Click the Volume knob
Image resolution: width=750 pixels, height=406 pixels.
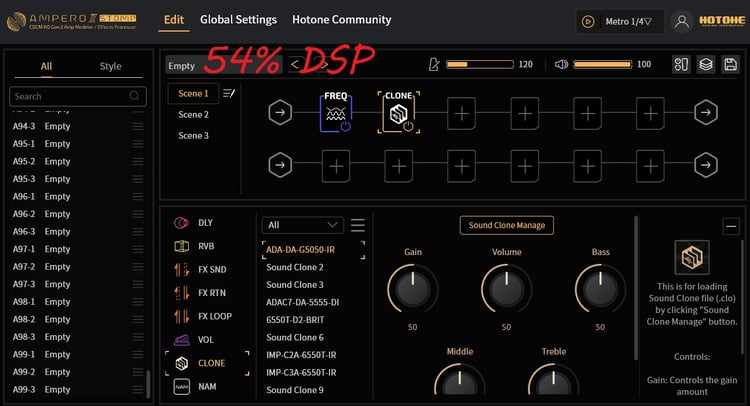pyautogui.click(x=507, y=288)
